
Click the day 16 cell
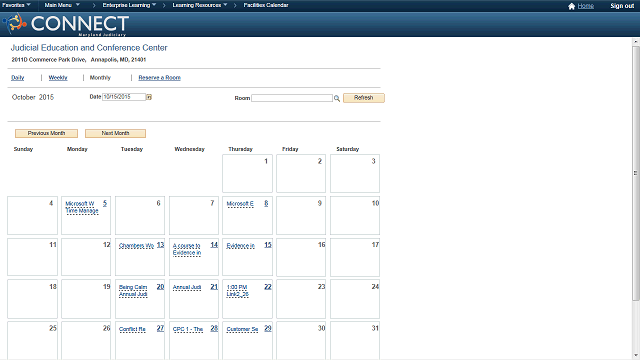click(301, 257)
